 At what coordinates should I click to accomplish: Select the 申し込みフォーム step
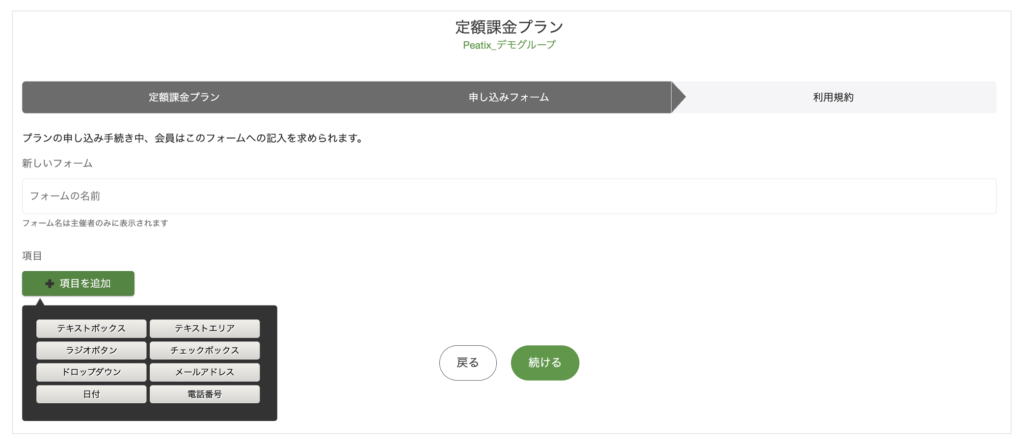(509, 97)
